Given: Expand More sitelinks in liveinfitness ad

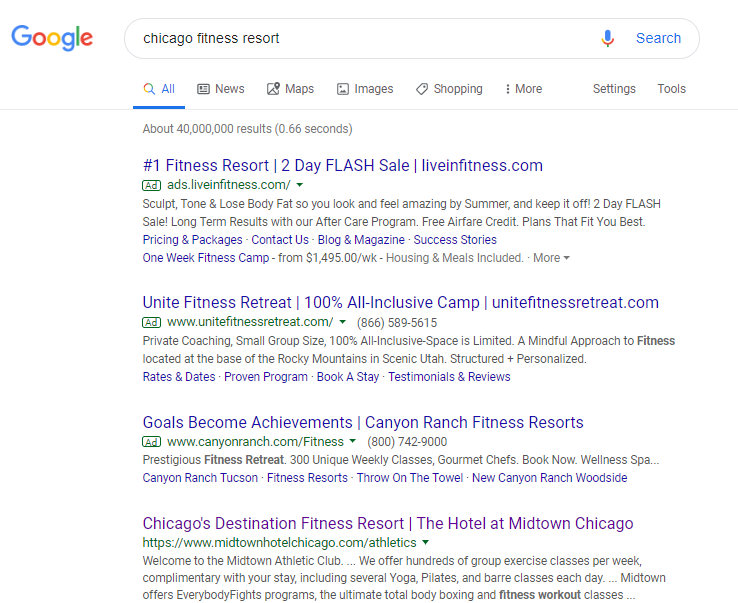Looking at the screenshot, I should (x=551, y=258).
